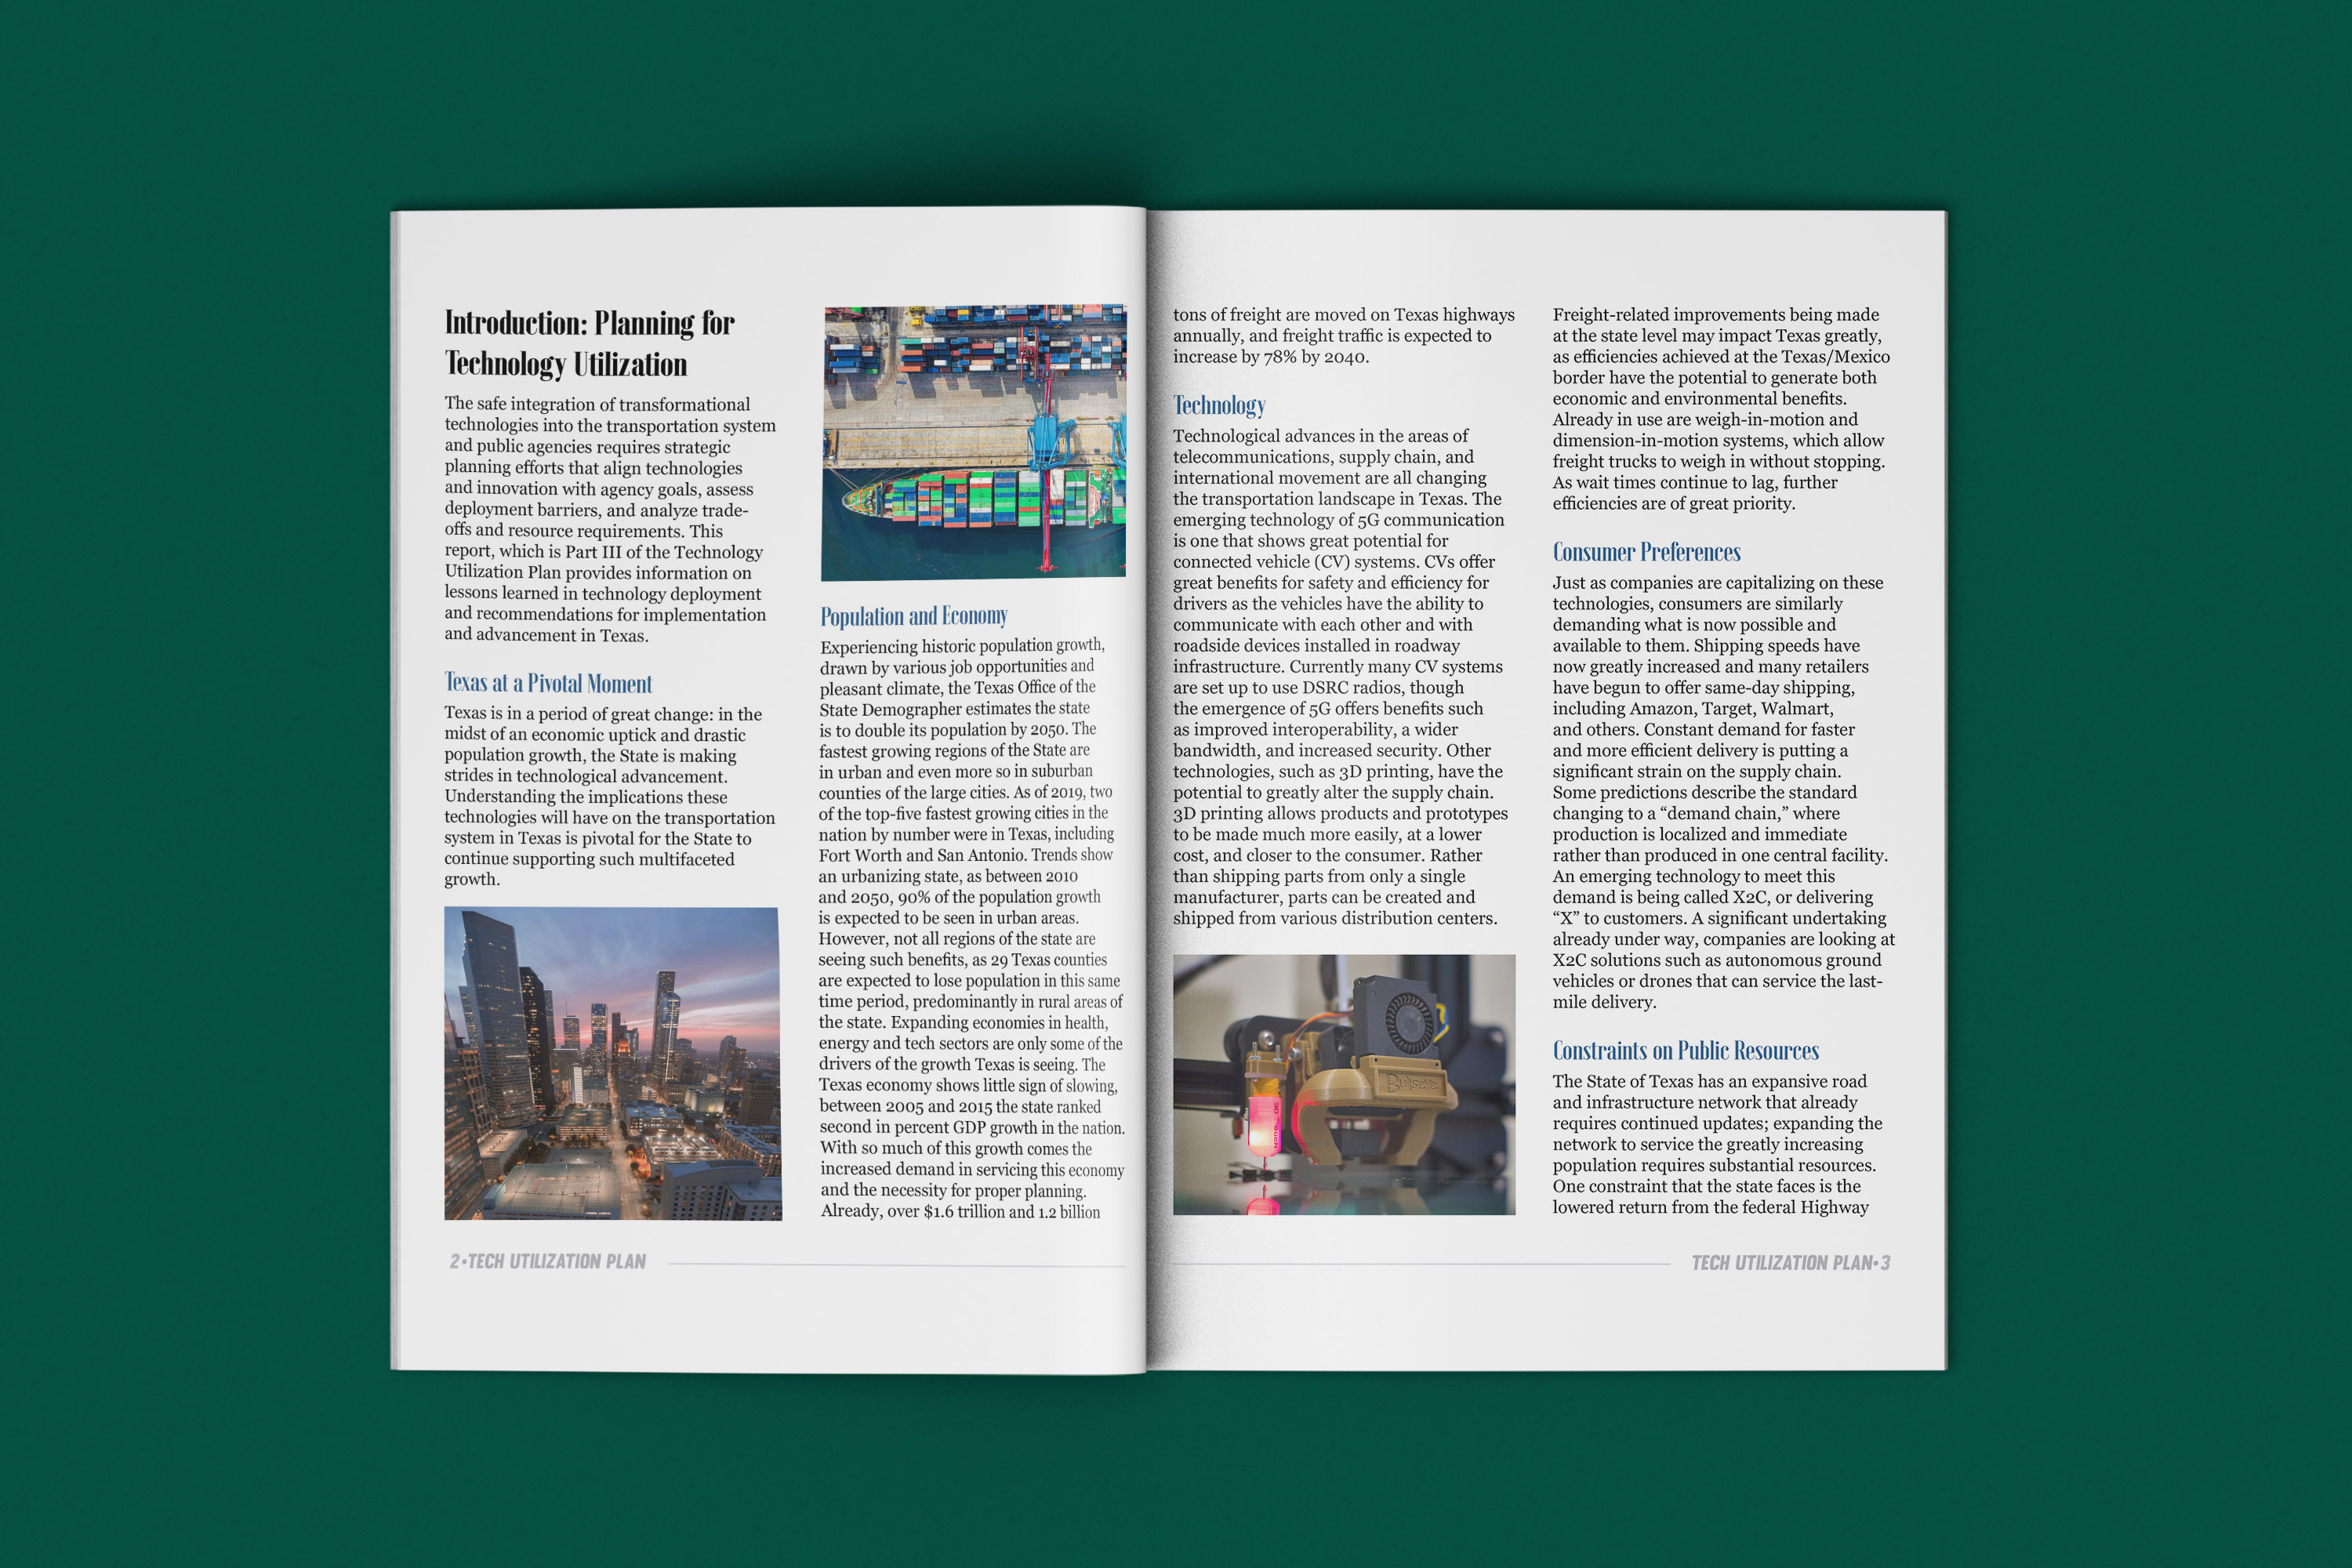The image size is (2352, 1568).
Task: Click the 'Texas at a Pivotal Moment' heading
Action: tap(548, 683)
